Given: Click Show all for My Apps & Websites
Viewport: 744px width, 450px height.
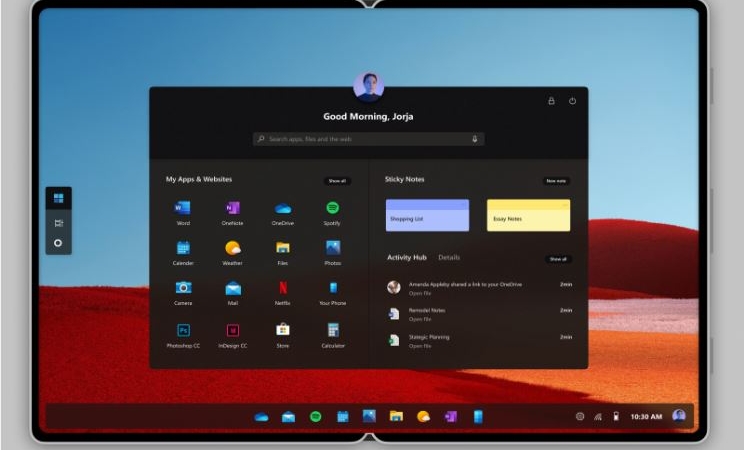Looking at the screenshot, I should 337,181.
